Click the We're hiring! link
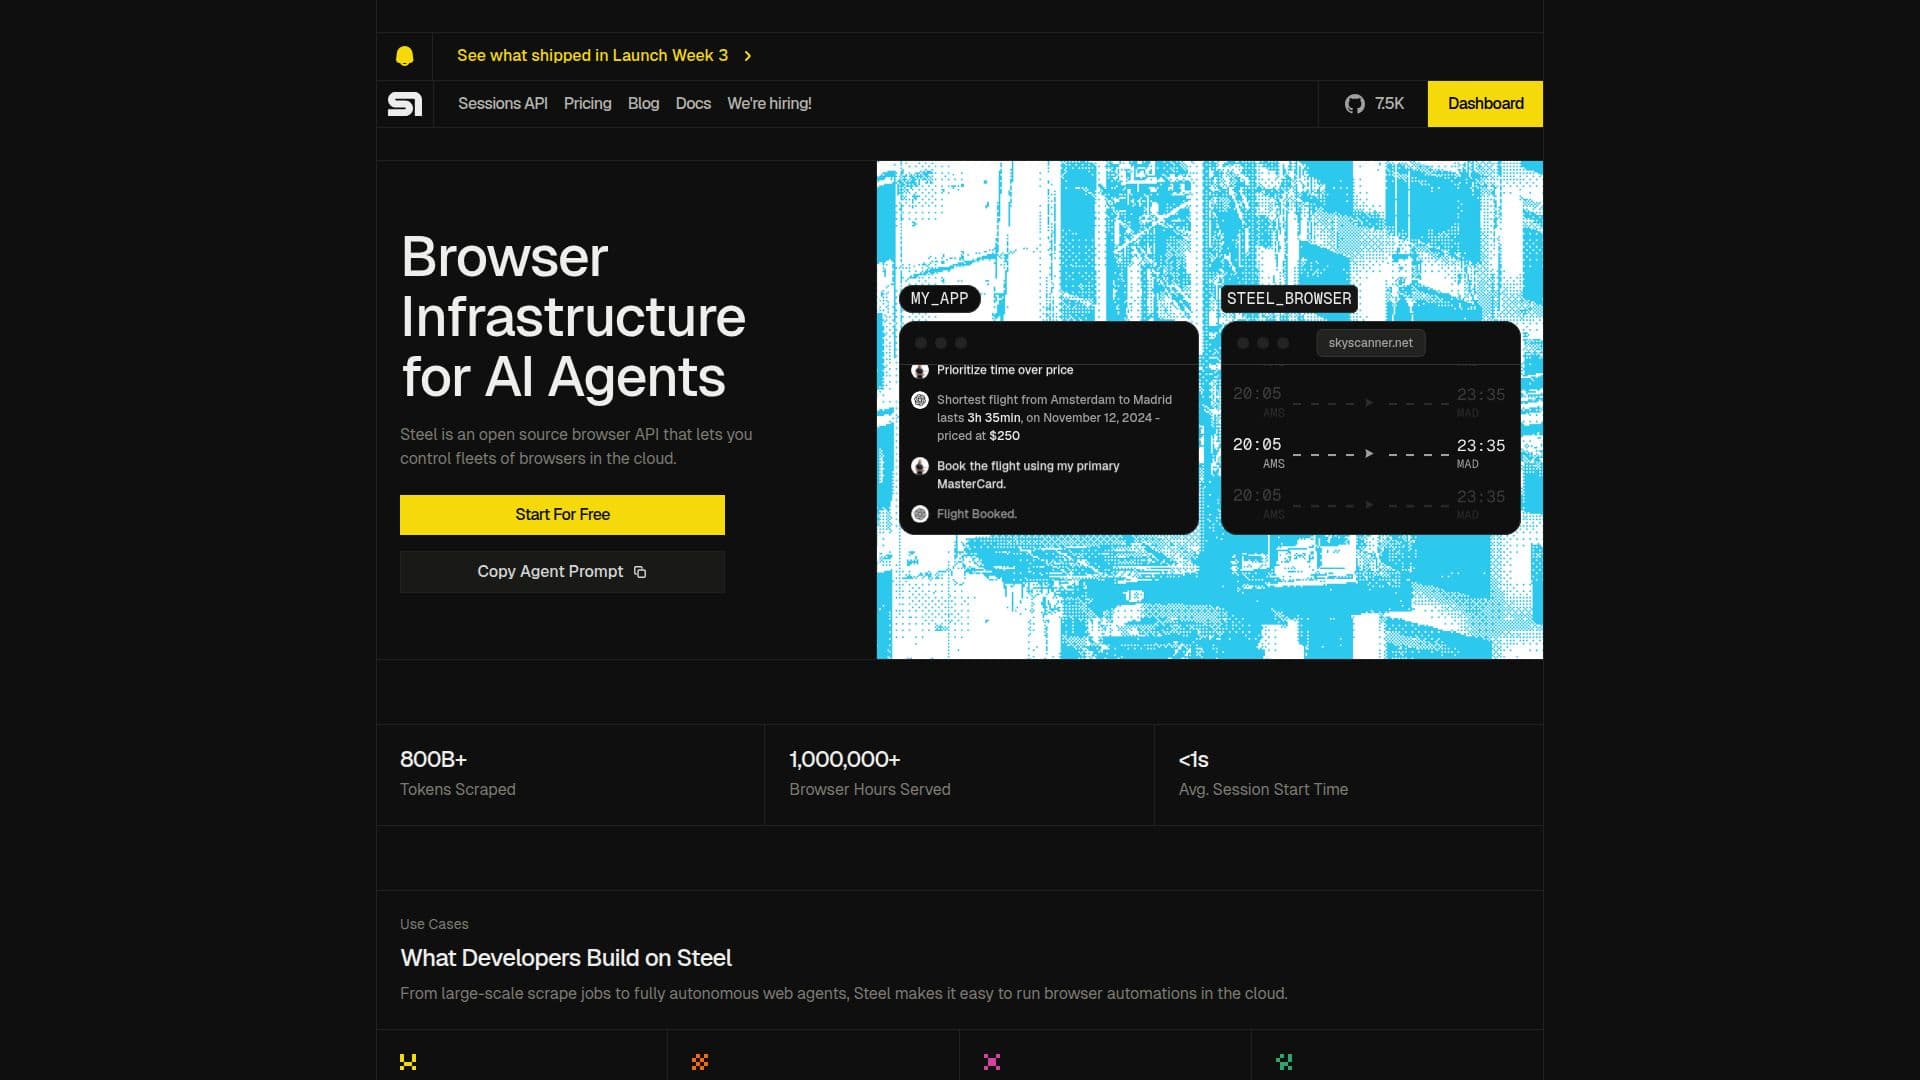 pyautogui.click(x=769, y=104)
